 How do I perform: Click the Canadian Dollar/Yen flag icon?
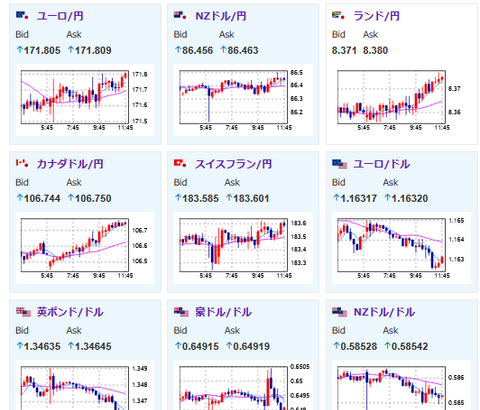click(22, 163)
